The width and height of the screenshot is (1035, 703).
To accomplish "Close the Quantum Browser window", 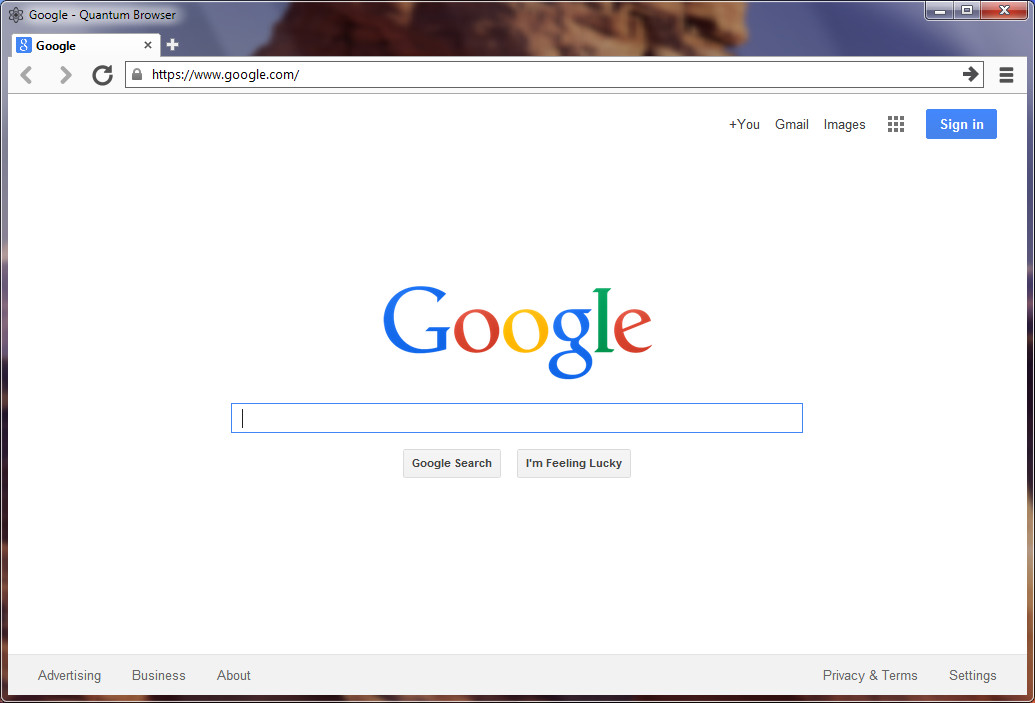I will coord(1004,11).
